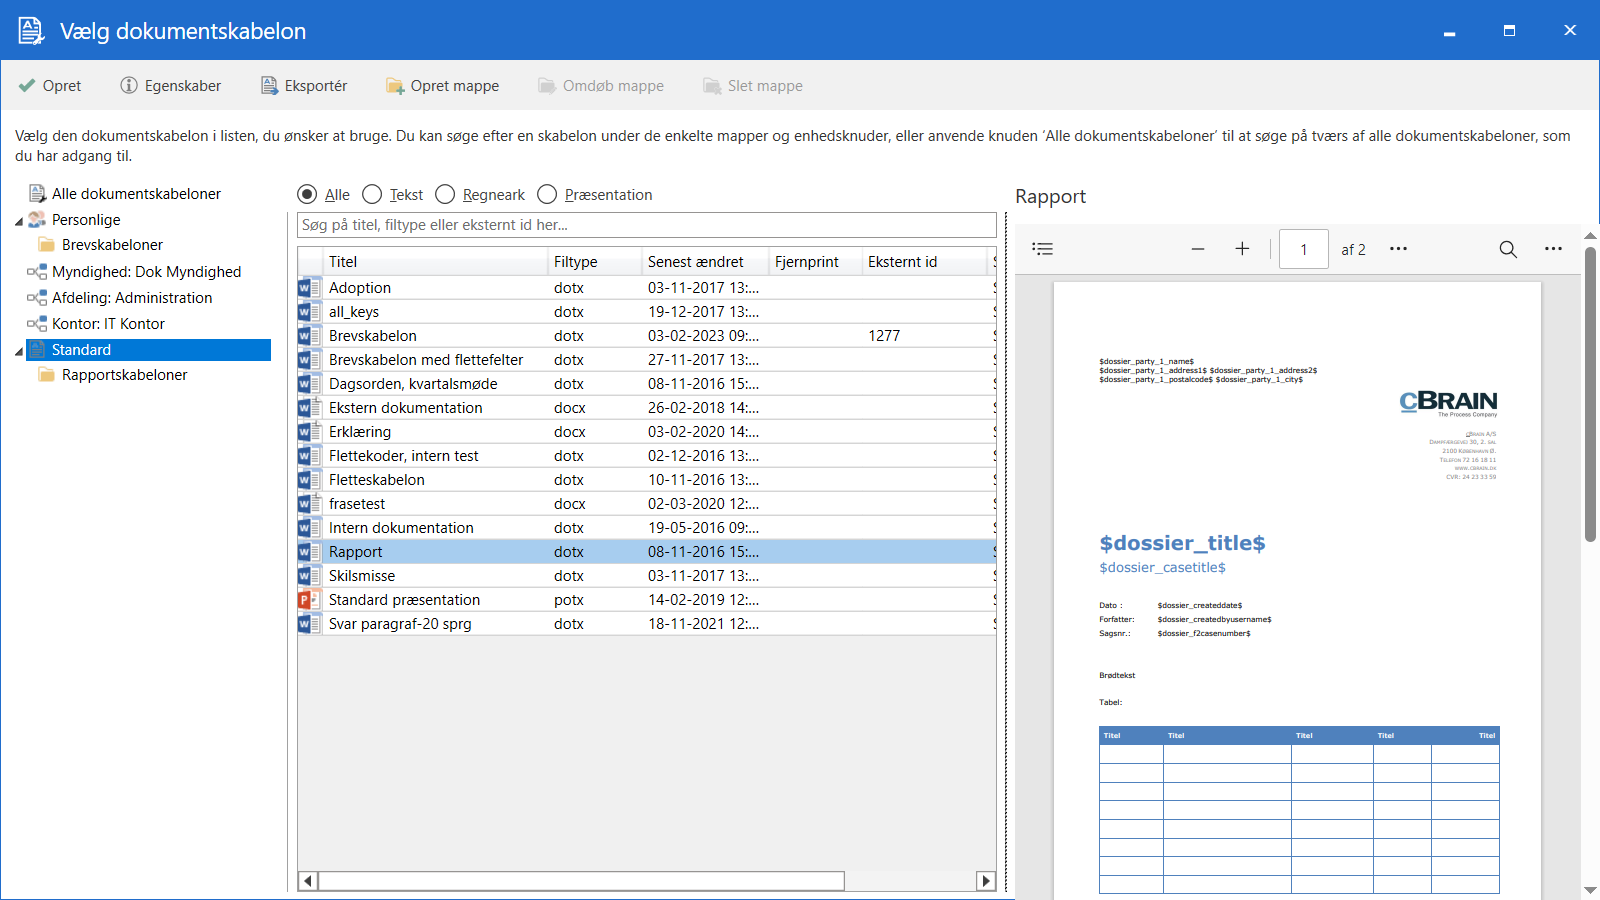Click the template search input field
The width and height of the screenshot is (1600, 900).
pyautogui.click(x=646, y=225)
